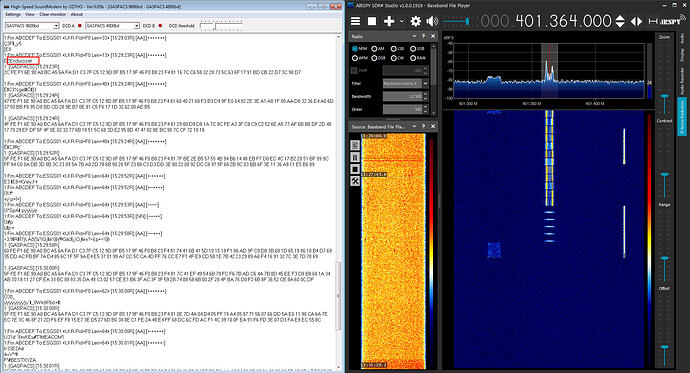Select the LSB radio mode
This screenshot has width=690, height=373.
(397, 49)
